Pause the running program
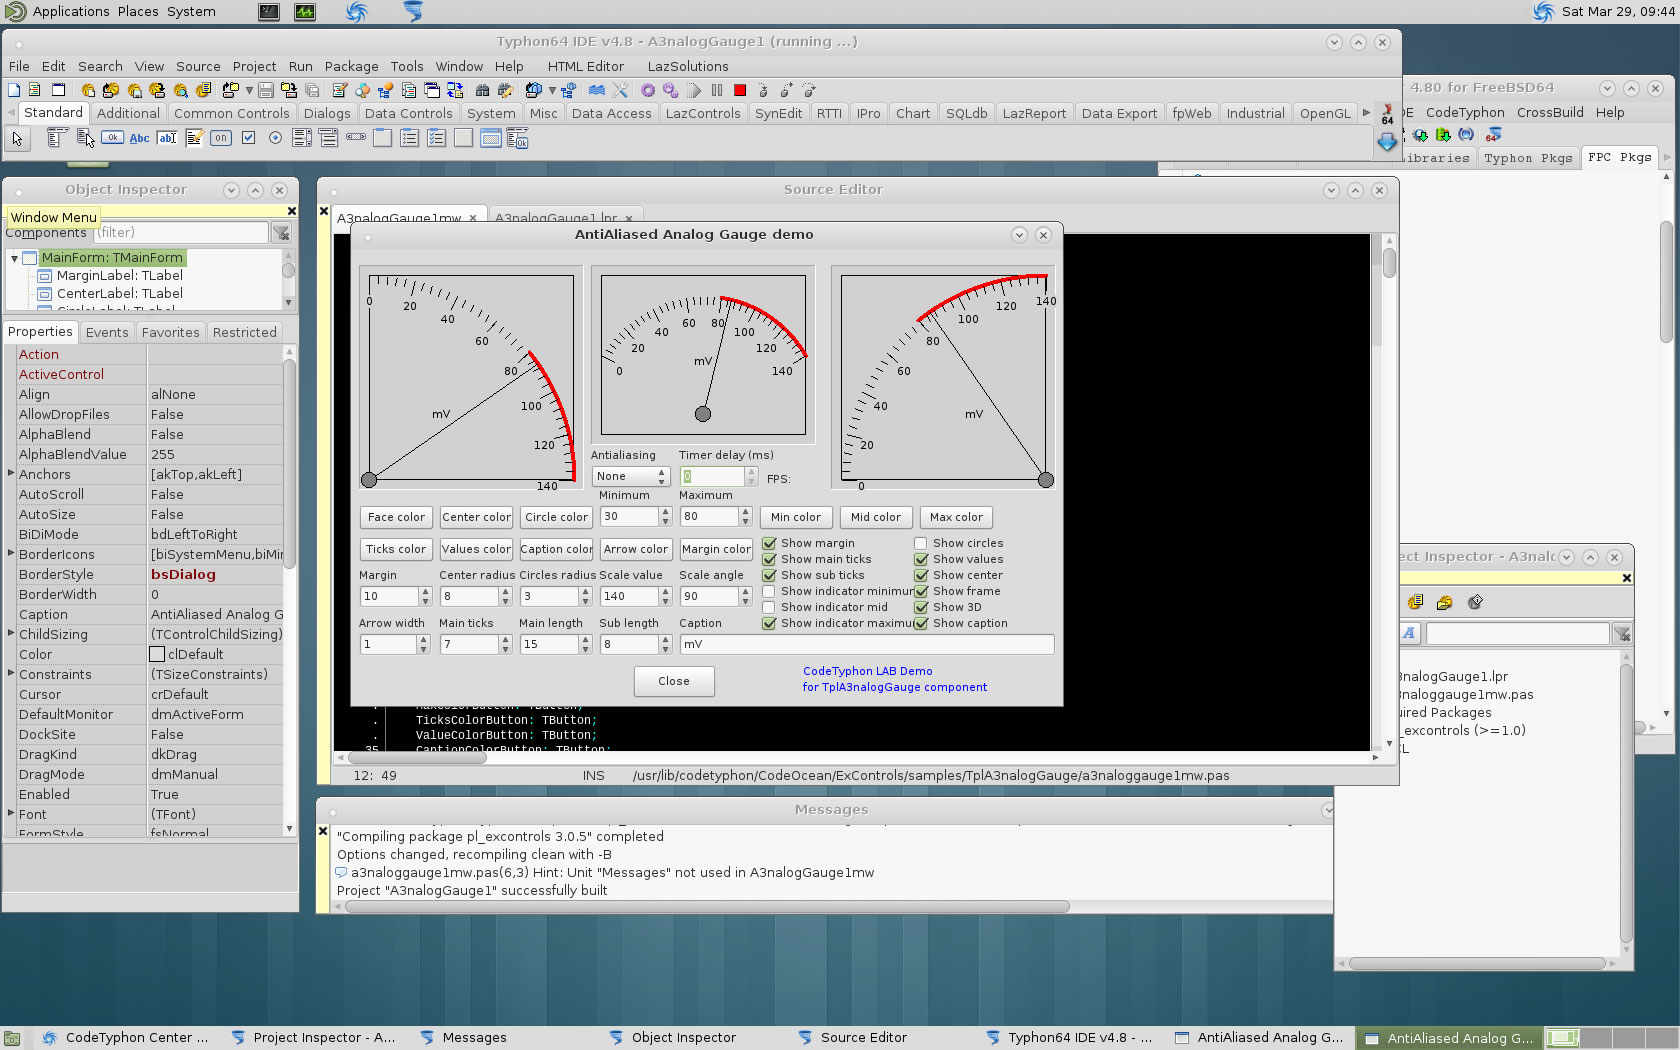Image resolution: width=1680 pixels, height=1050 pixels. point(717,90)
